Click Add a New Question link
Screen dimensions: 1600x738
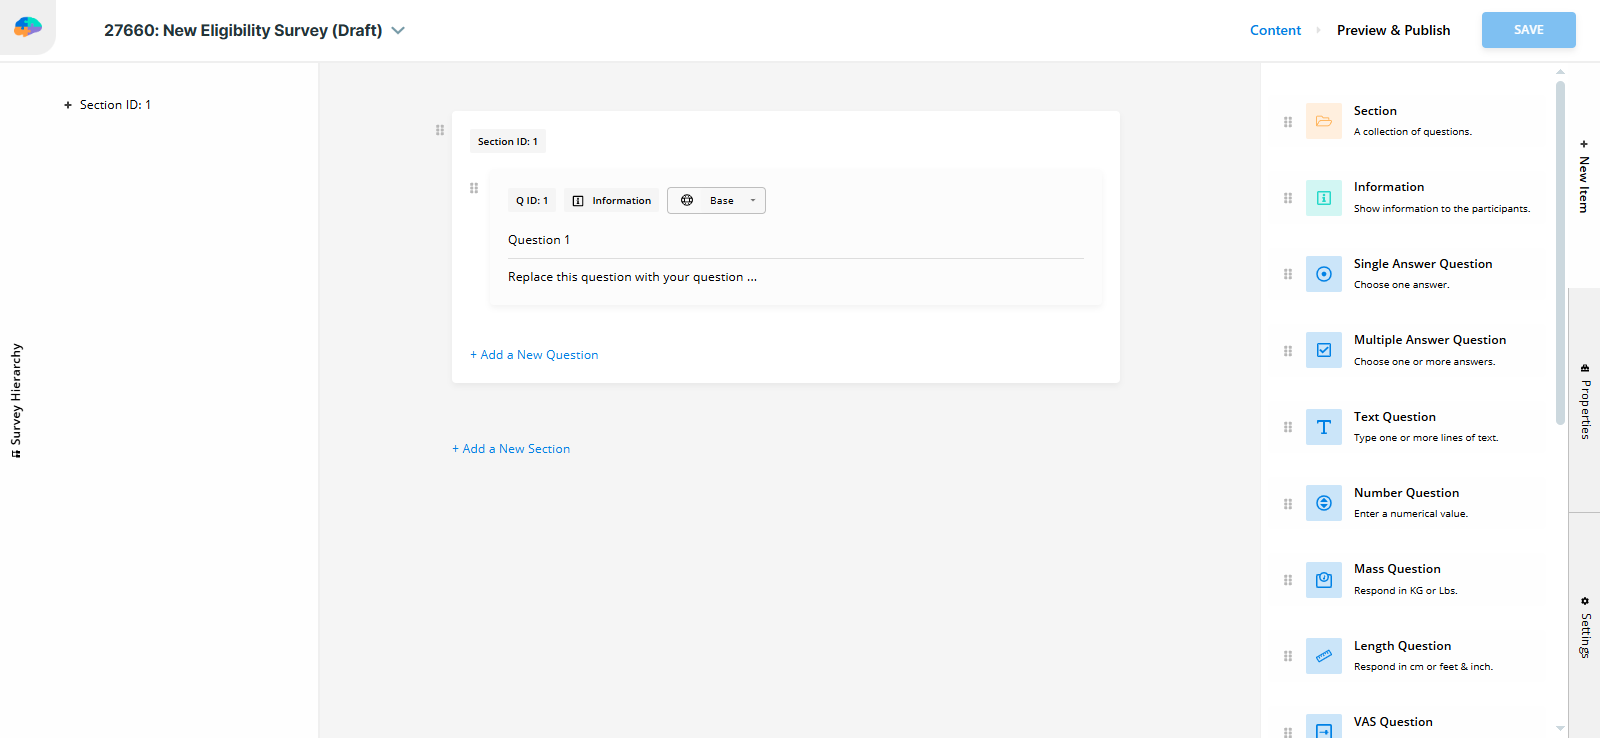coord(534,355)
